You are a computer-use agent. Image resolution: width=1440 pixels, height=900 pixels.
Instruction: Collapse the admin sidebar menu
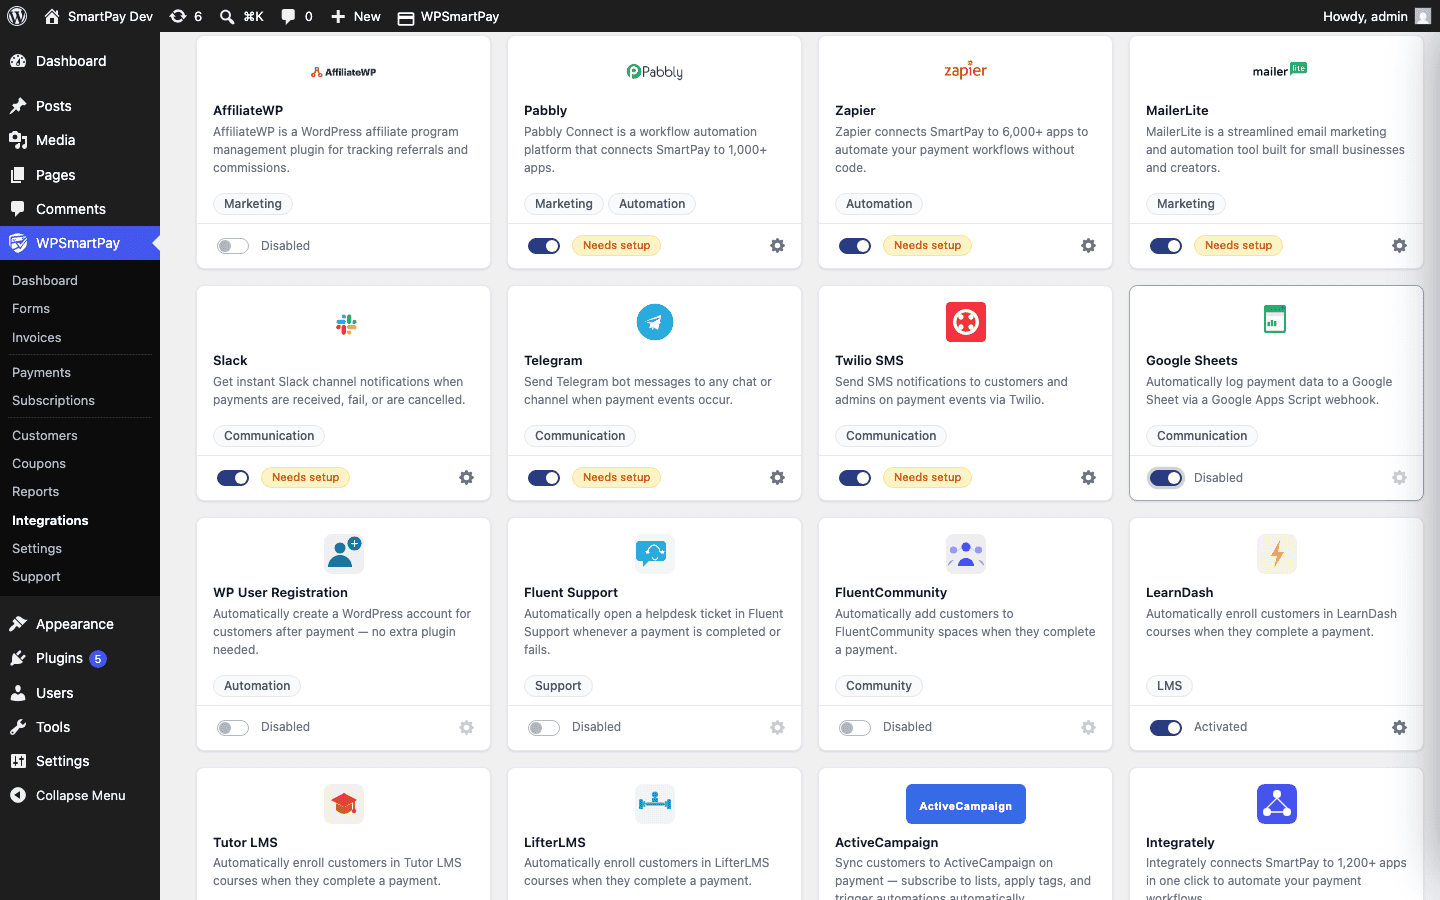click(80, 796)
